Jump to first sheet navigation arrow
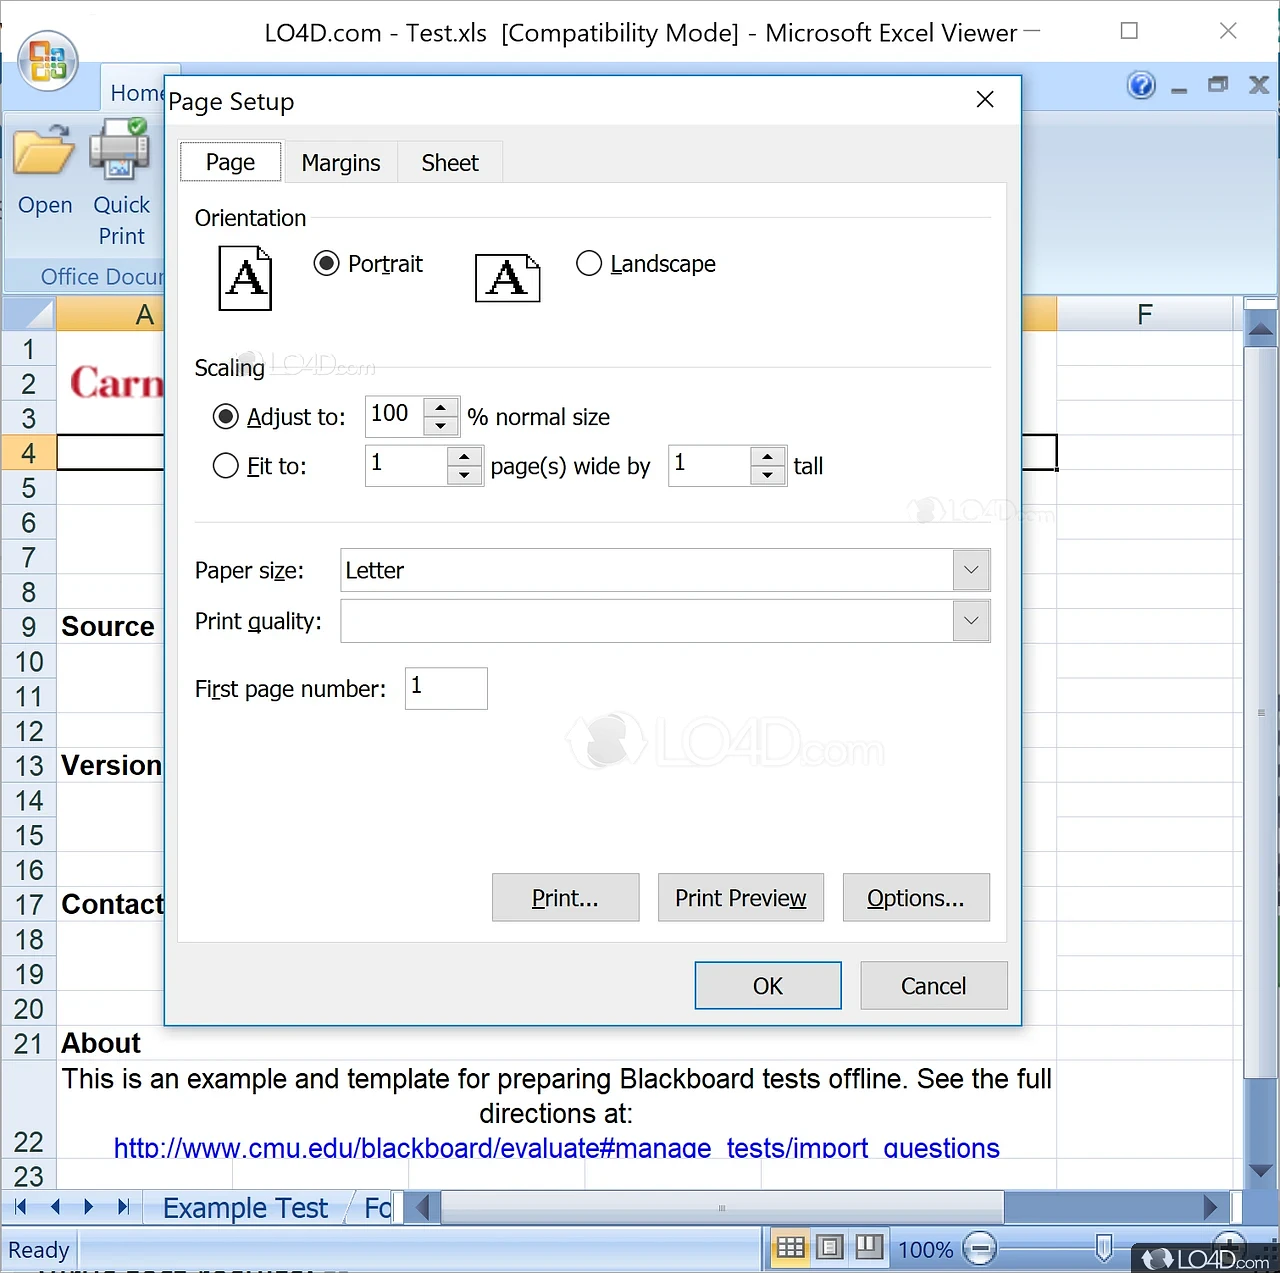The width and height of the screenshot is (1280, 1273). [20, 1207]
